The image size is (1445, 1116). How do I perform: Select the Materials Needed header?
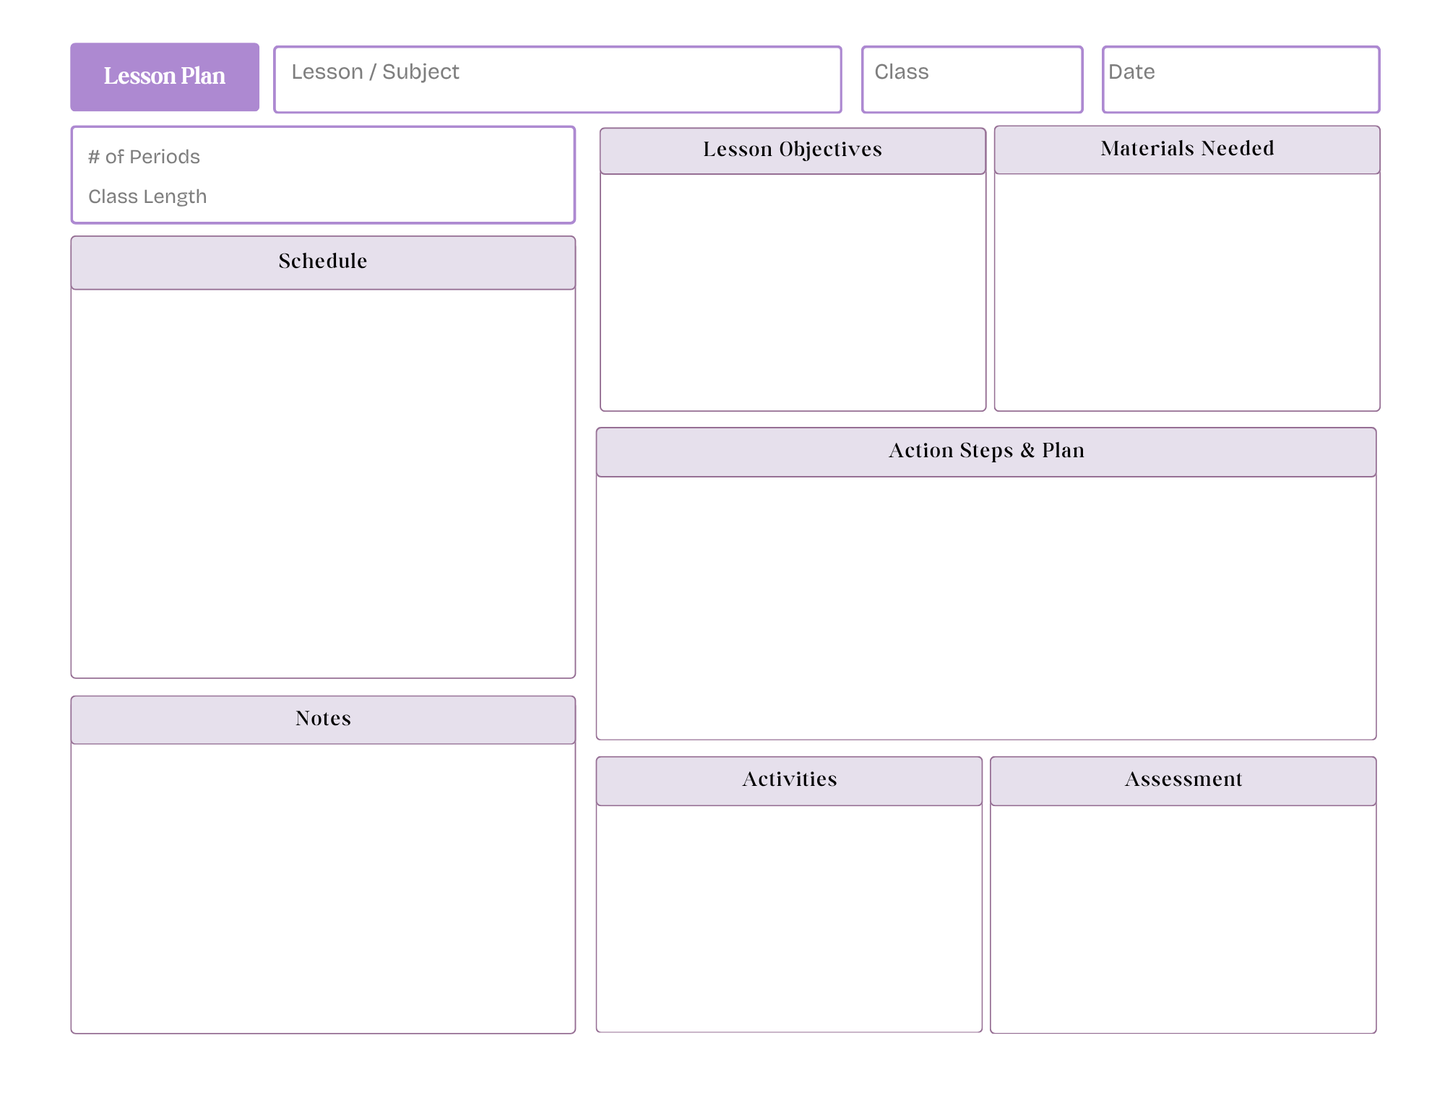(x=1187, y=150)
